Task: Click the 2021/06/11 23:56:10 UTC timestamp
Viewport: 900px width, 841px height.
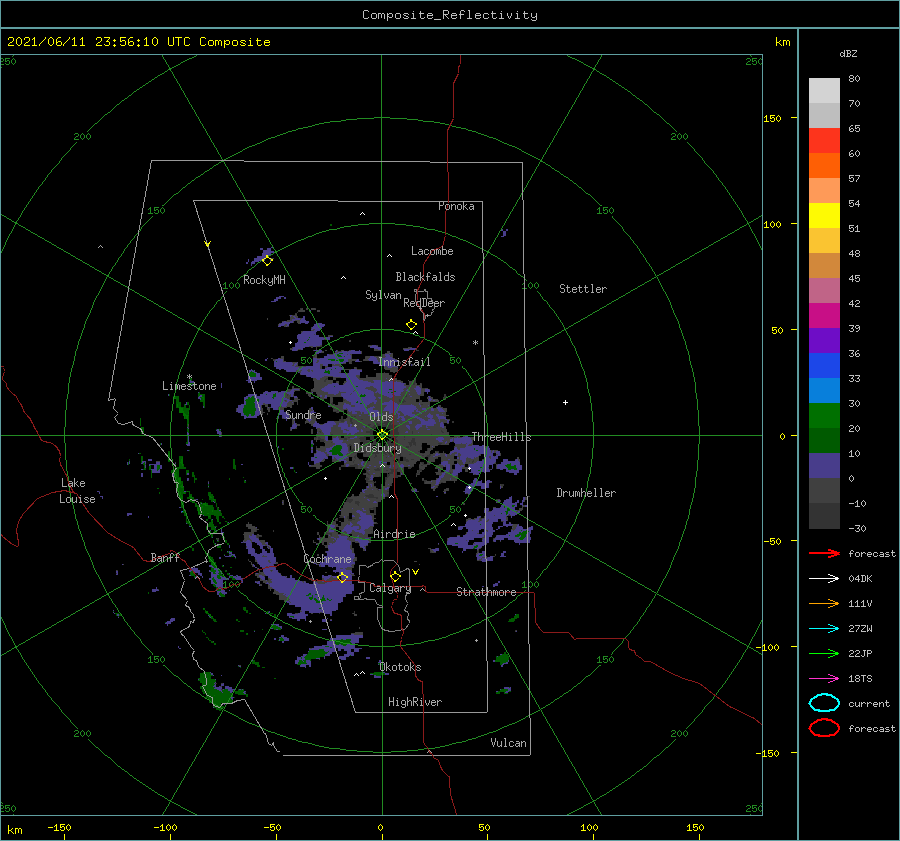Action: (x=139, y=42)
